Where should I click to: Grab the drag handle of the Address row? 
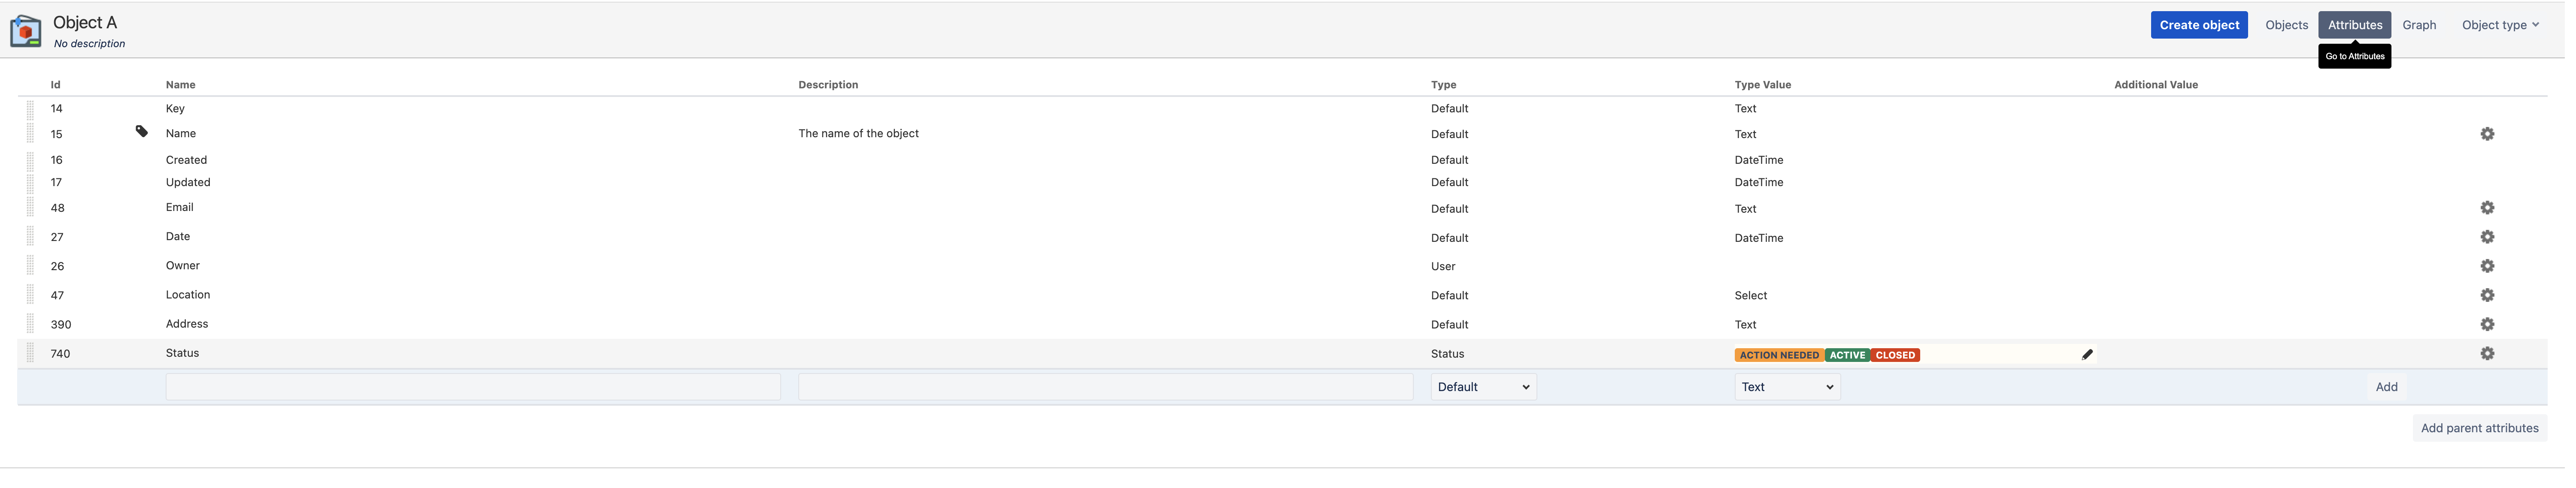pos(30,324)
